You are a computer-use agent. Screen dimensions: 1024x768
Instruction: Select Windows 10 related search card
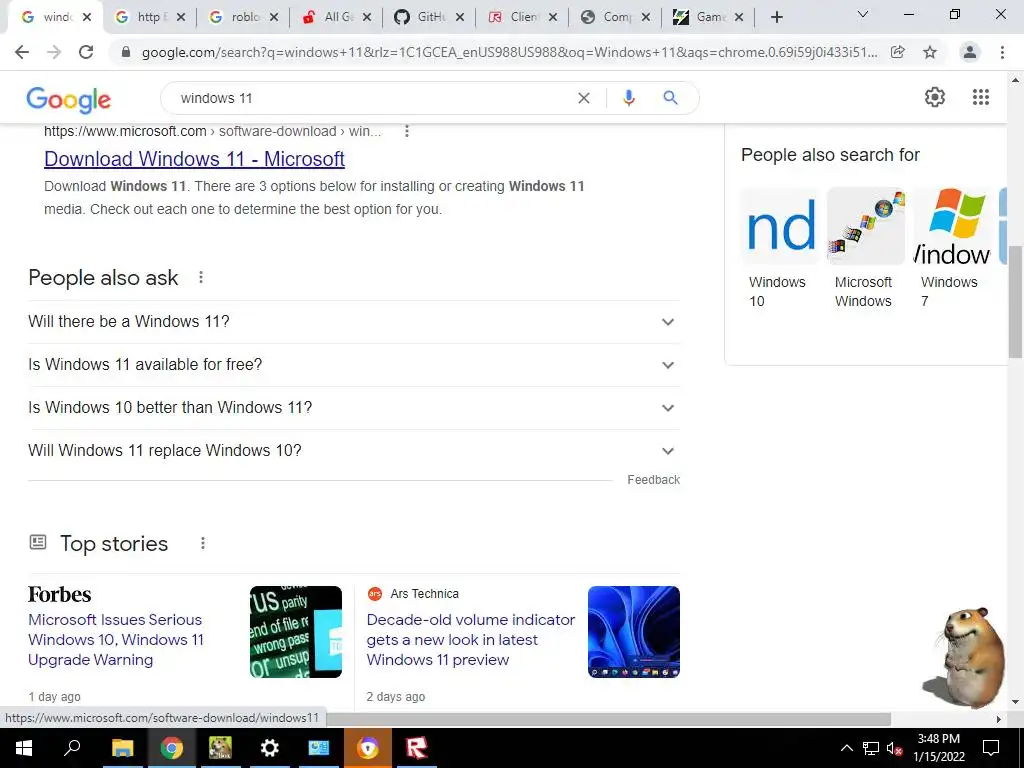tap(779, 249)
